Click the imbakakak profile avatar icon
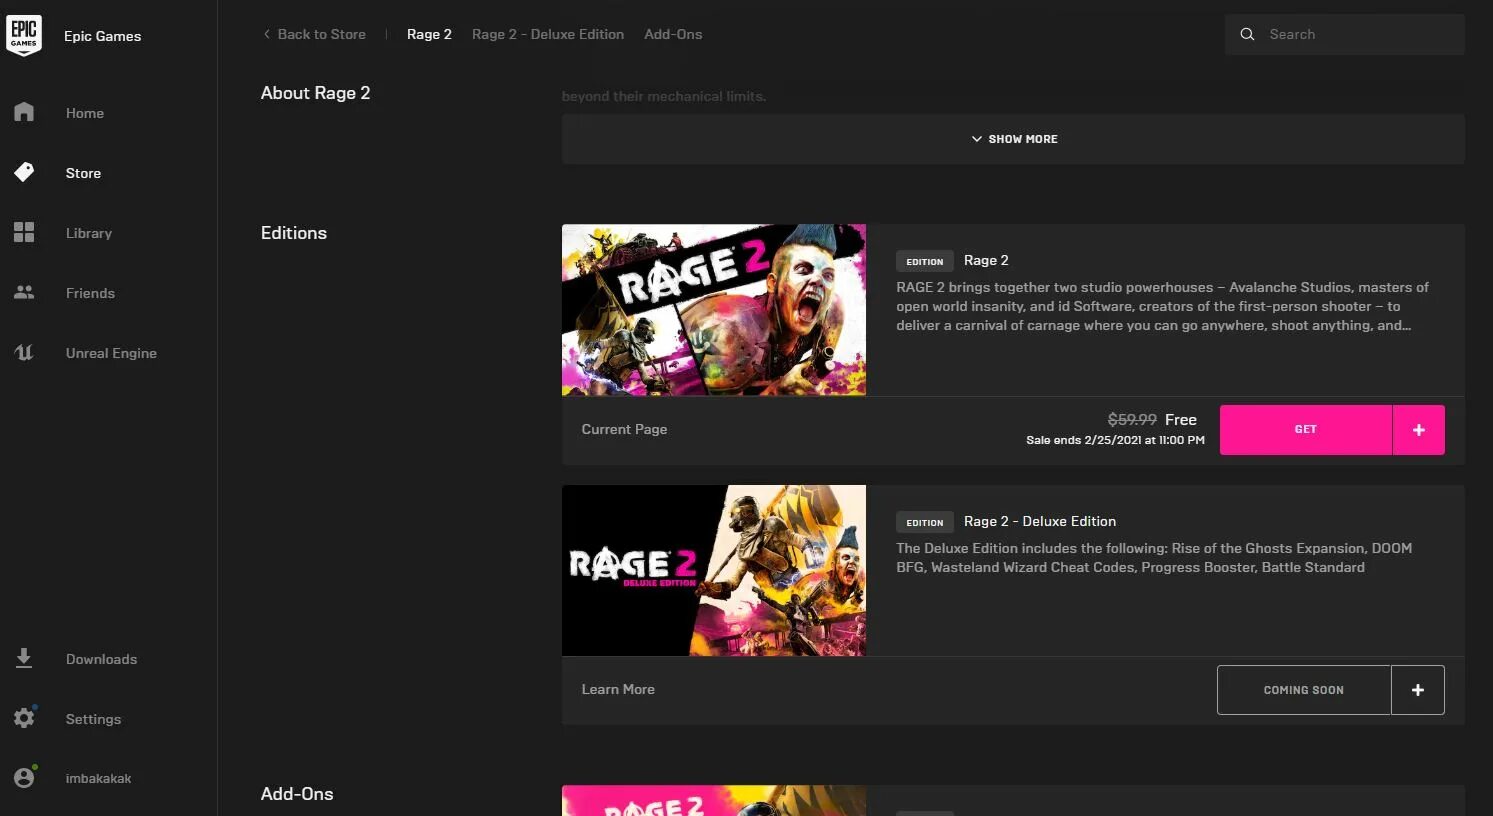Screen dimensions: 1493x816 coord(24,778)
